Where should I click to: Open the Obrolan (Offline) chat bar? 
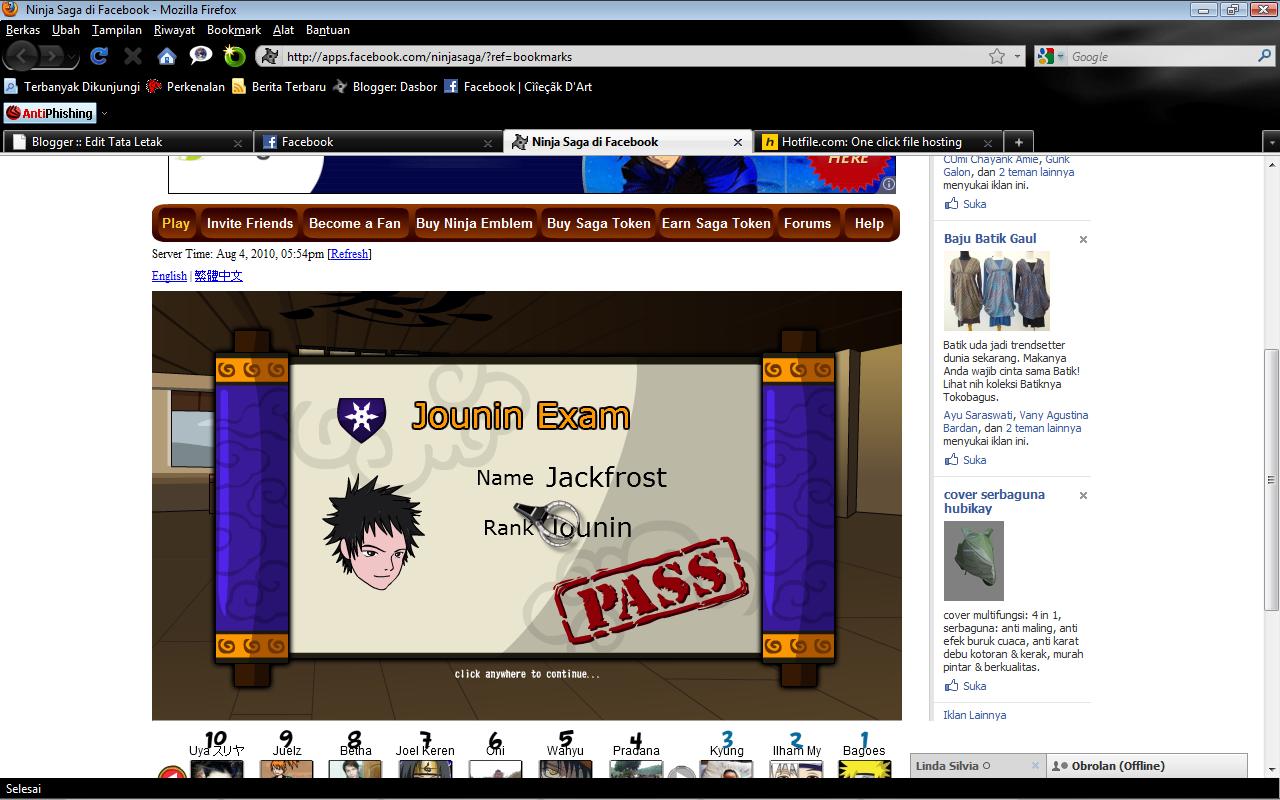(x=1147, y=766)
